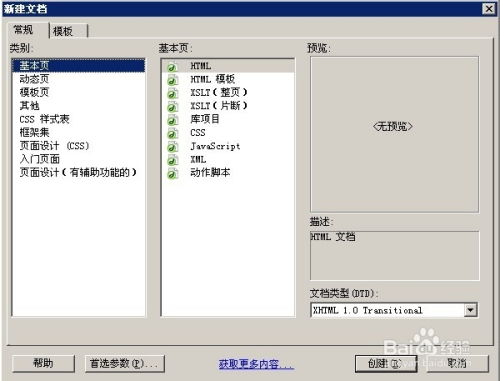The height and width of the screenshot is (381, 500).
Task: Open the 文档类型 (DTD) dropdown arrow
Action: pyautogui.click(x=470, y=310)
